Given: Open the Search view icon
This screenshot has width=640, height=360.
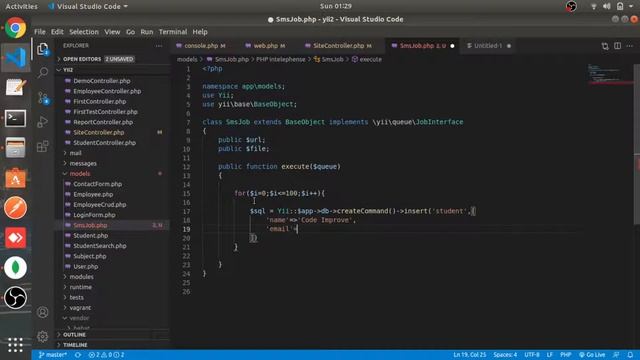Looking at the screenshot, I should [x=42, y=73].
